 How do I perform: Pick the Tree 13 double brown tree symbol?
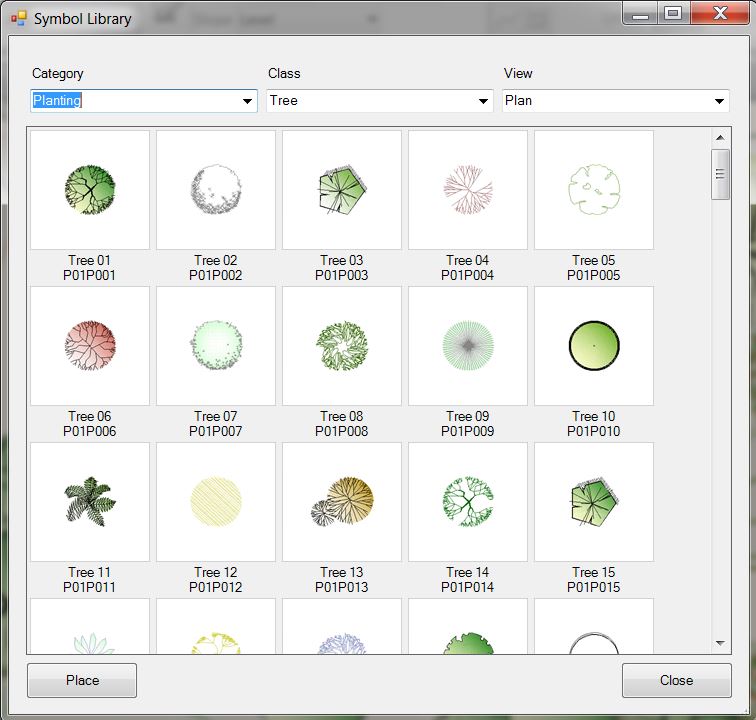[342, 501]
